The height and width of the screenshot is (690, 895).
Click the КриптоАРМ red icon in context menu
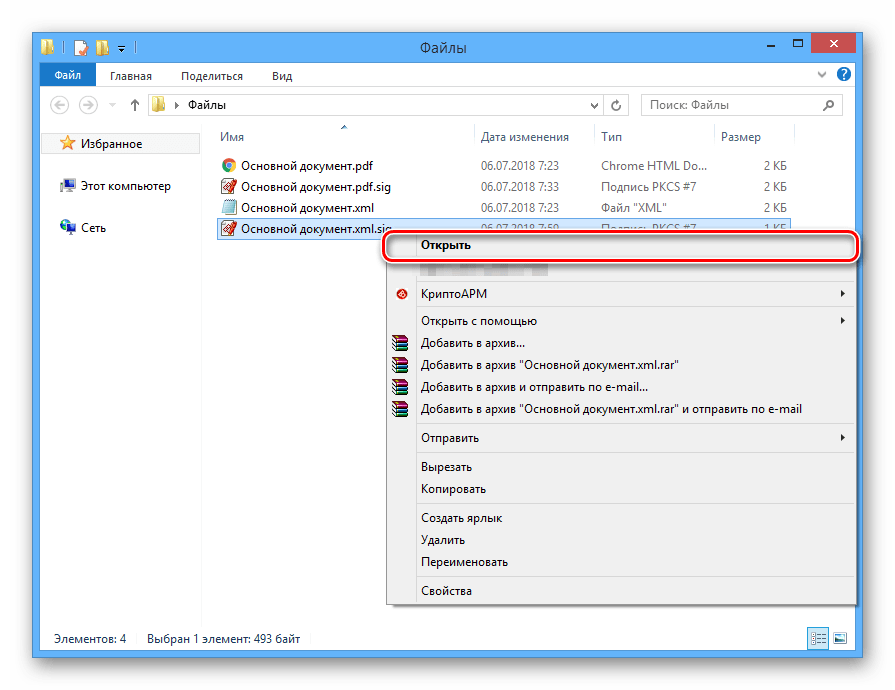click(402, 294)
